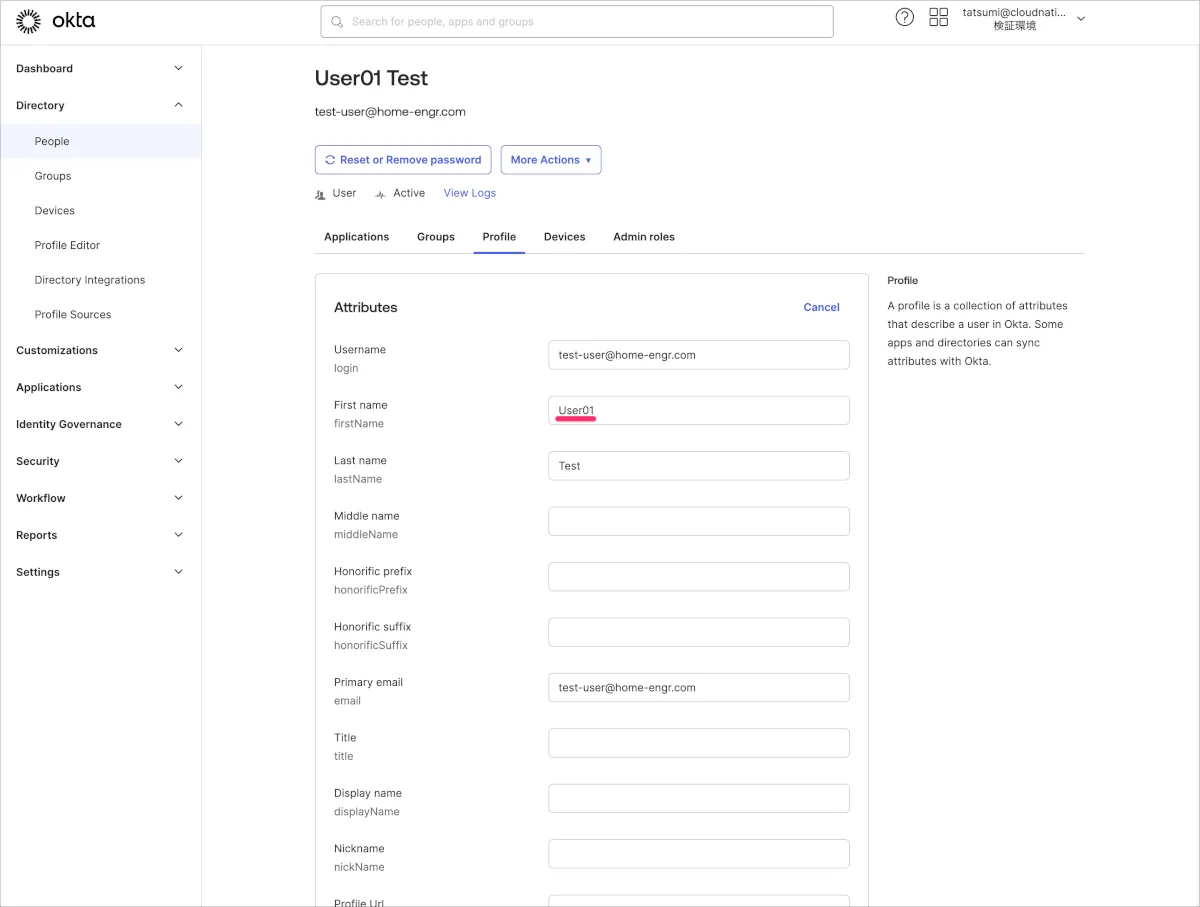Expand the account menu chevron
Screen dimensions: 1200x907
click(1080, 19)
